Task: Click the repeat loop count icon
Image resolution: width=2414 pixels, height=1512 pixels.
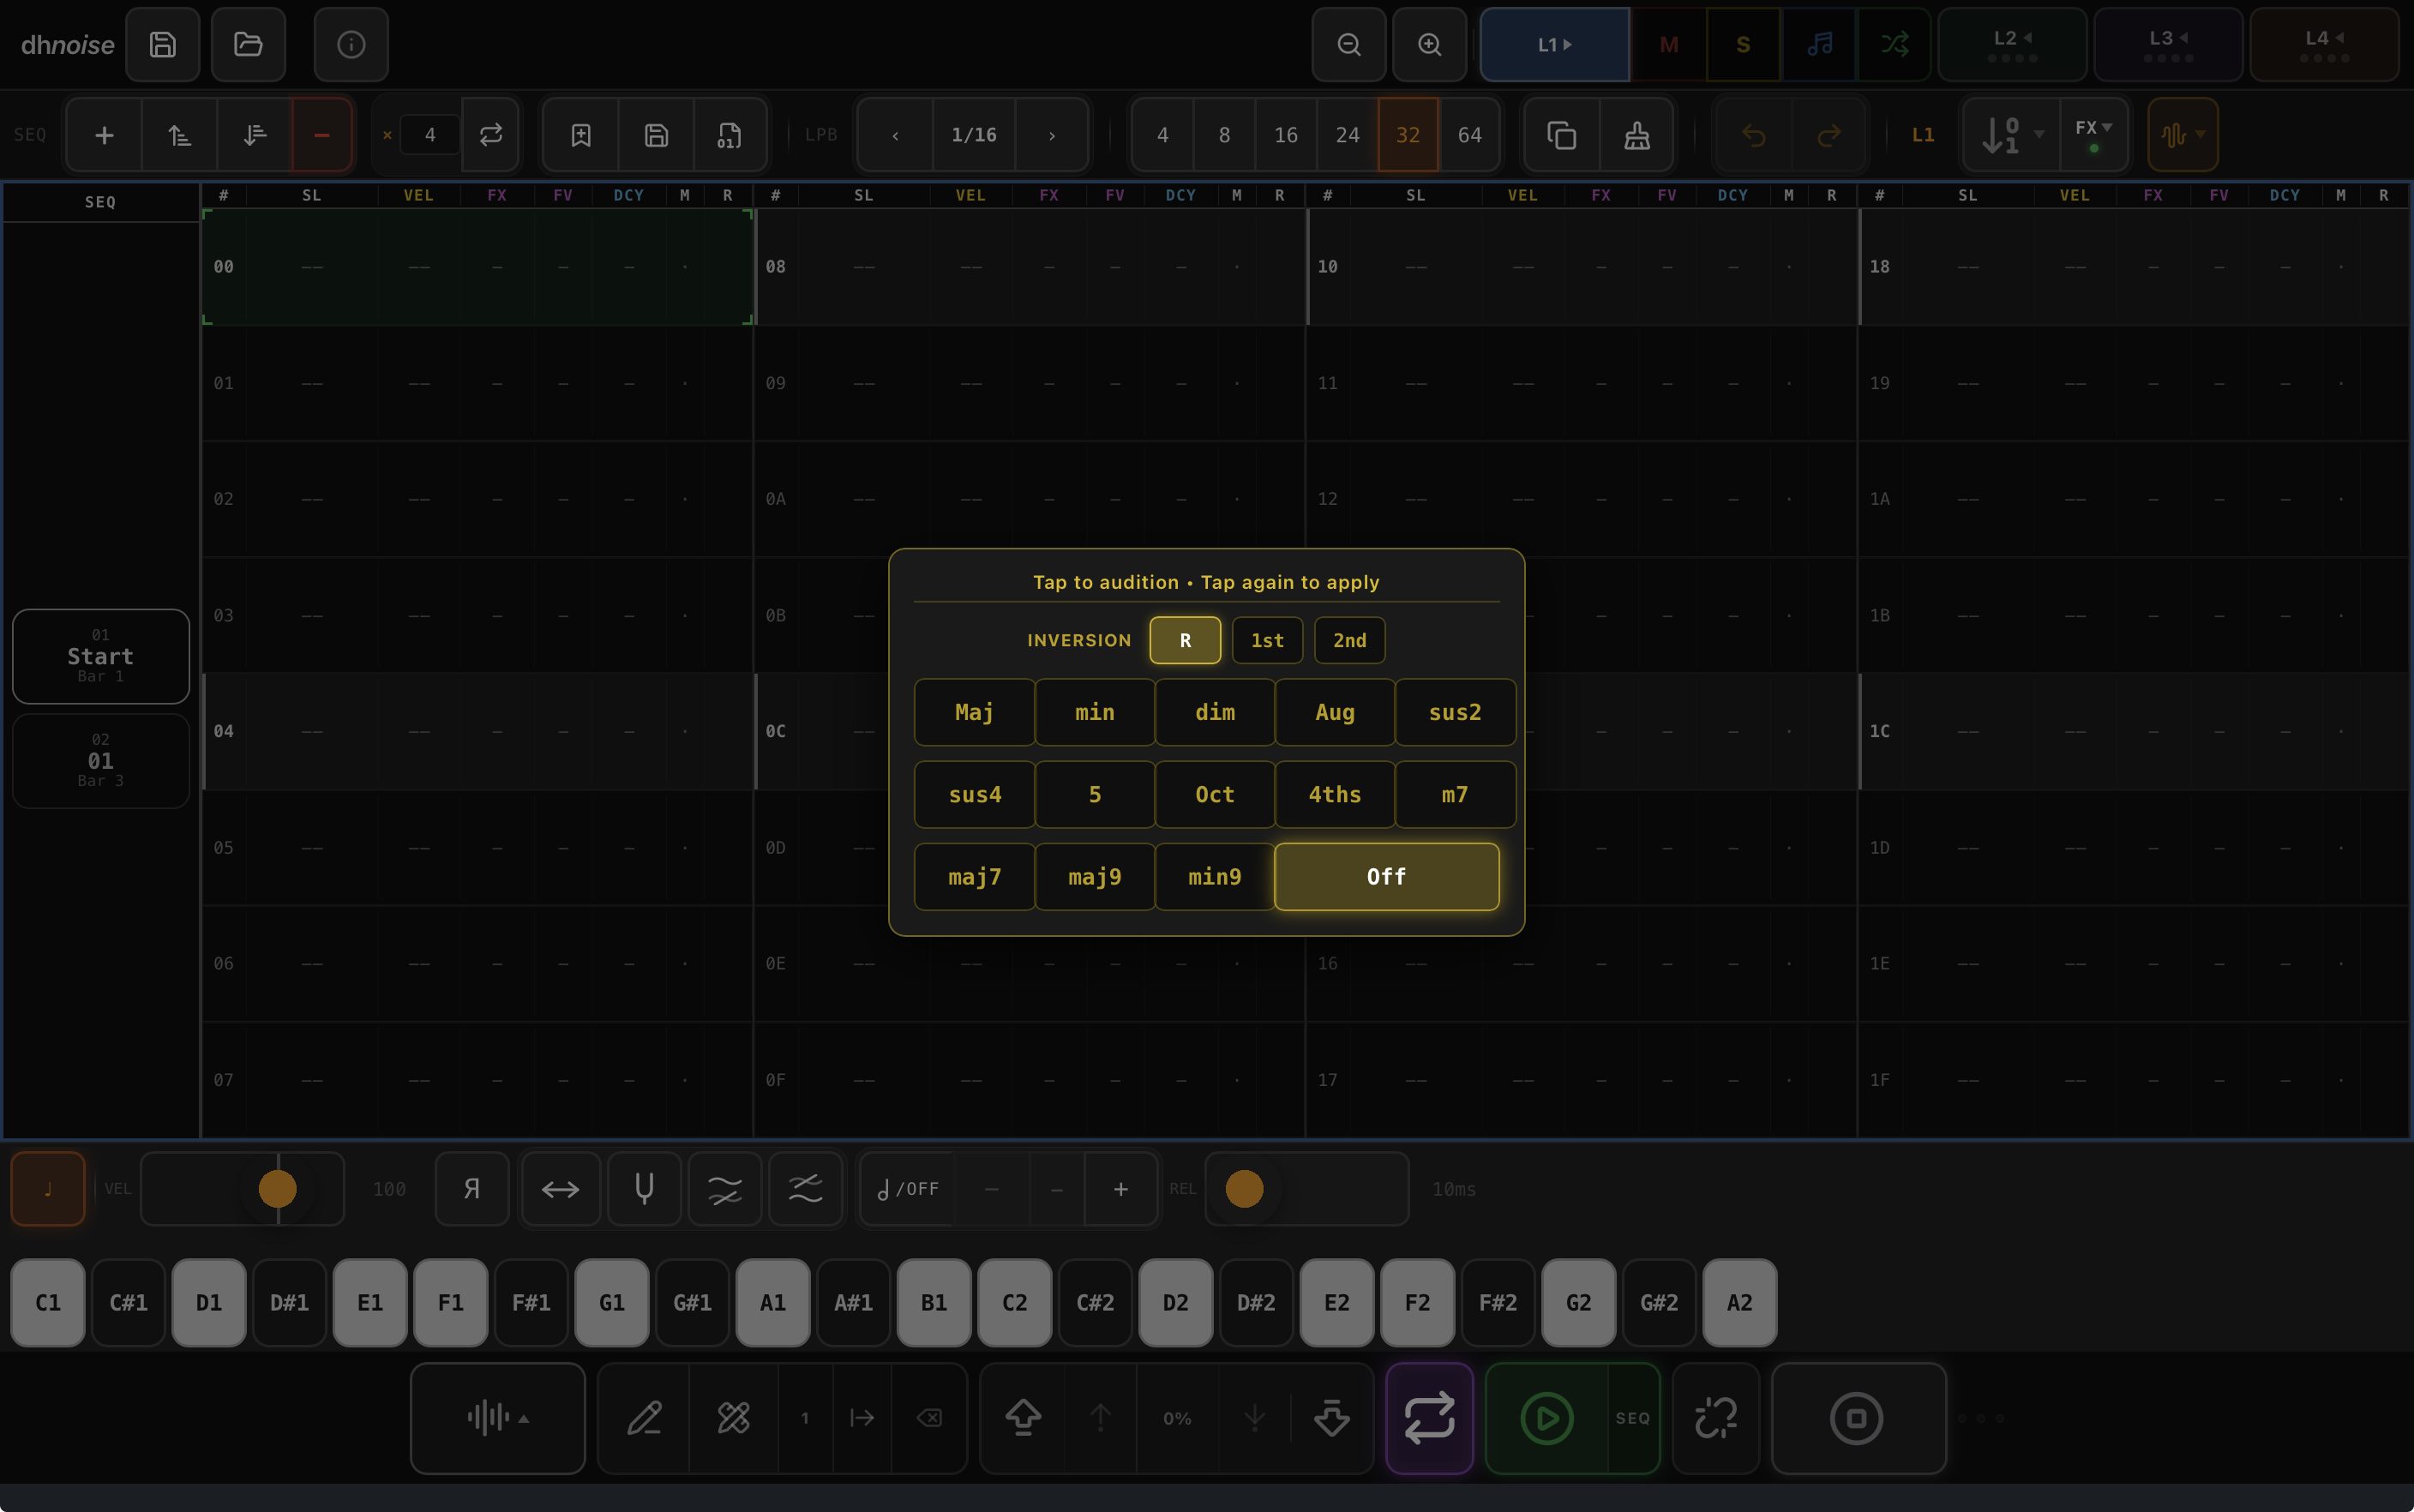Action: point(491,135)
